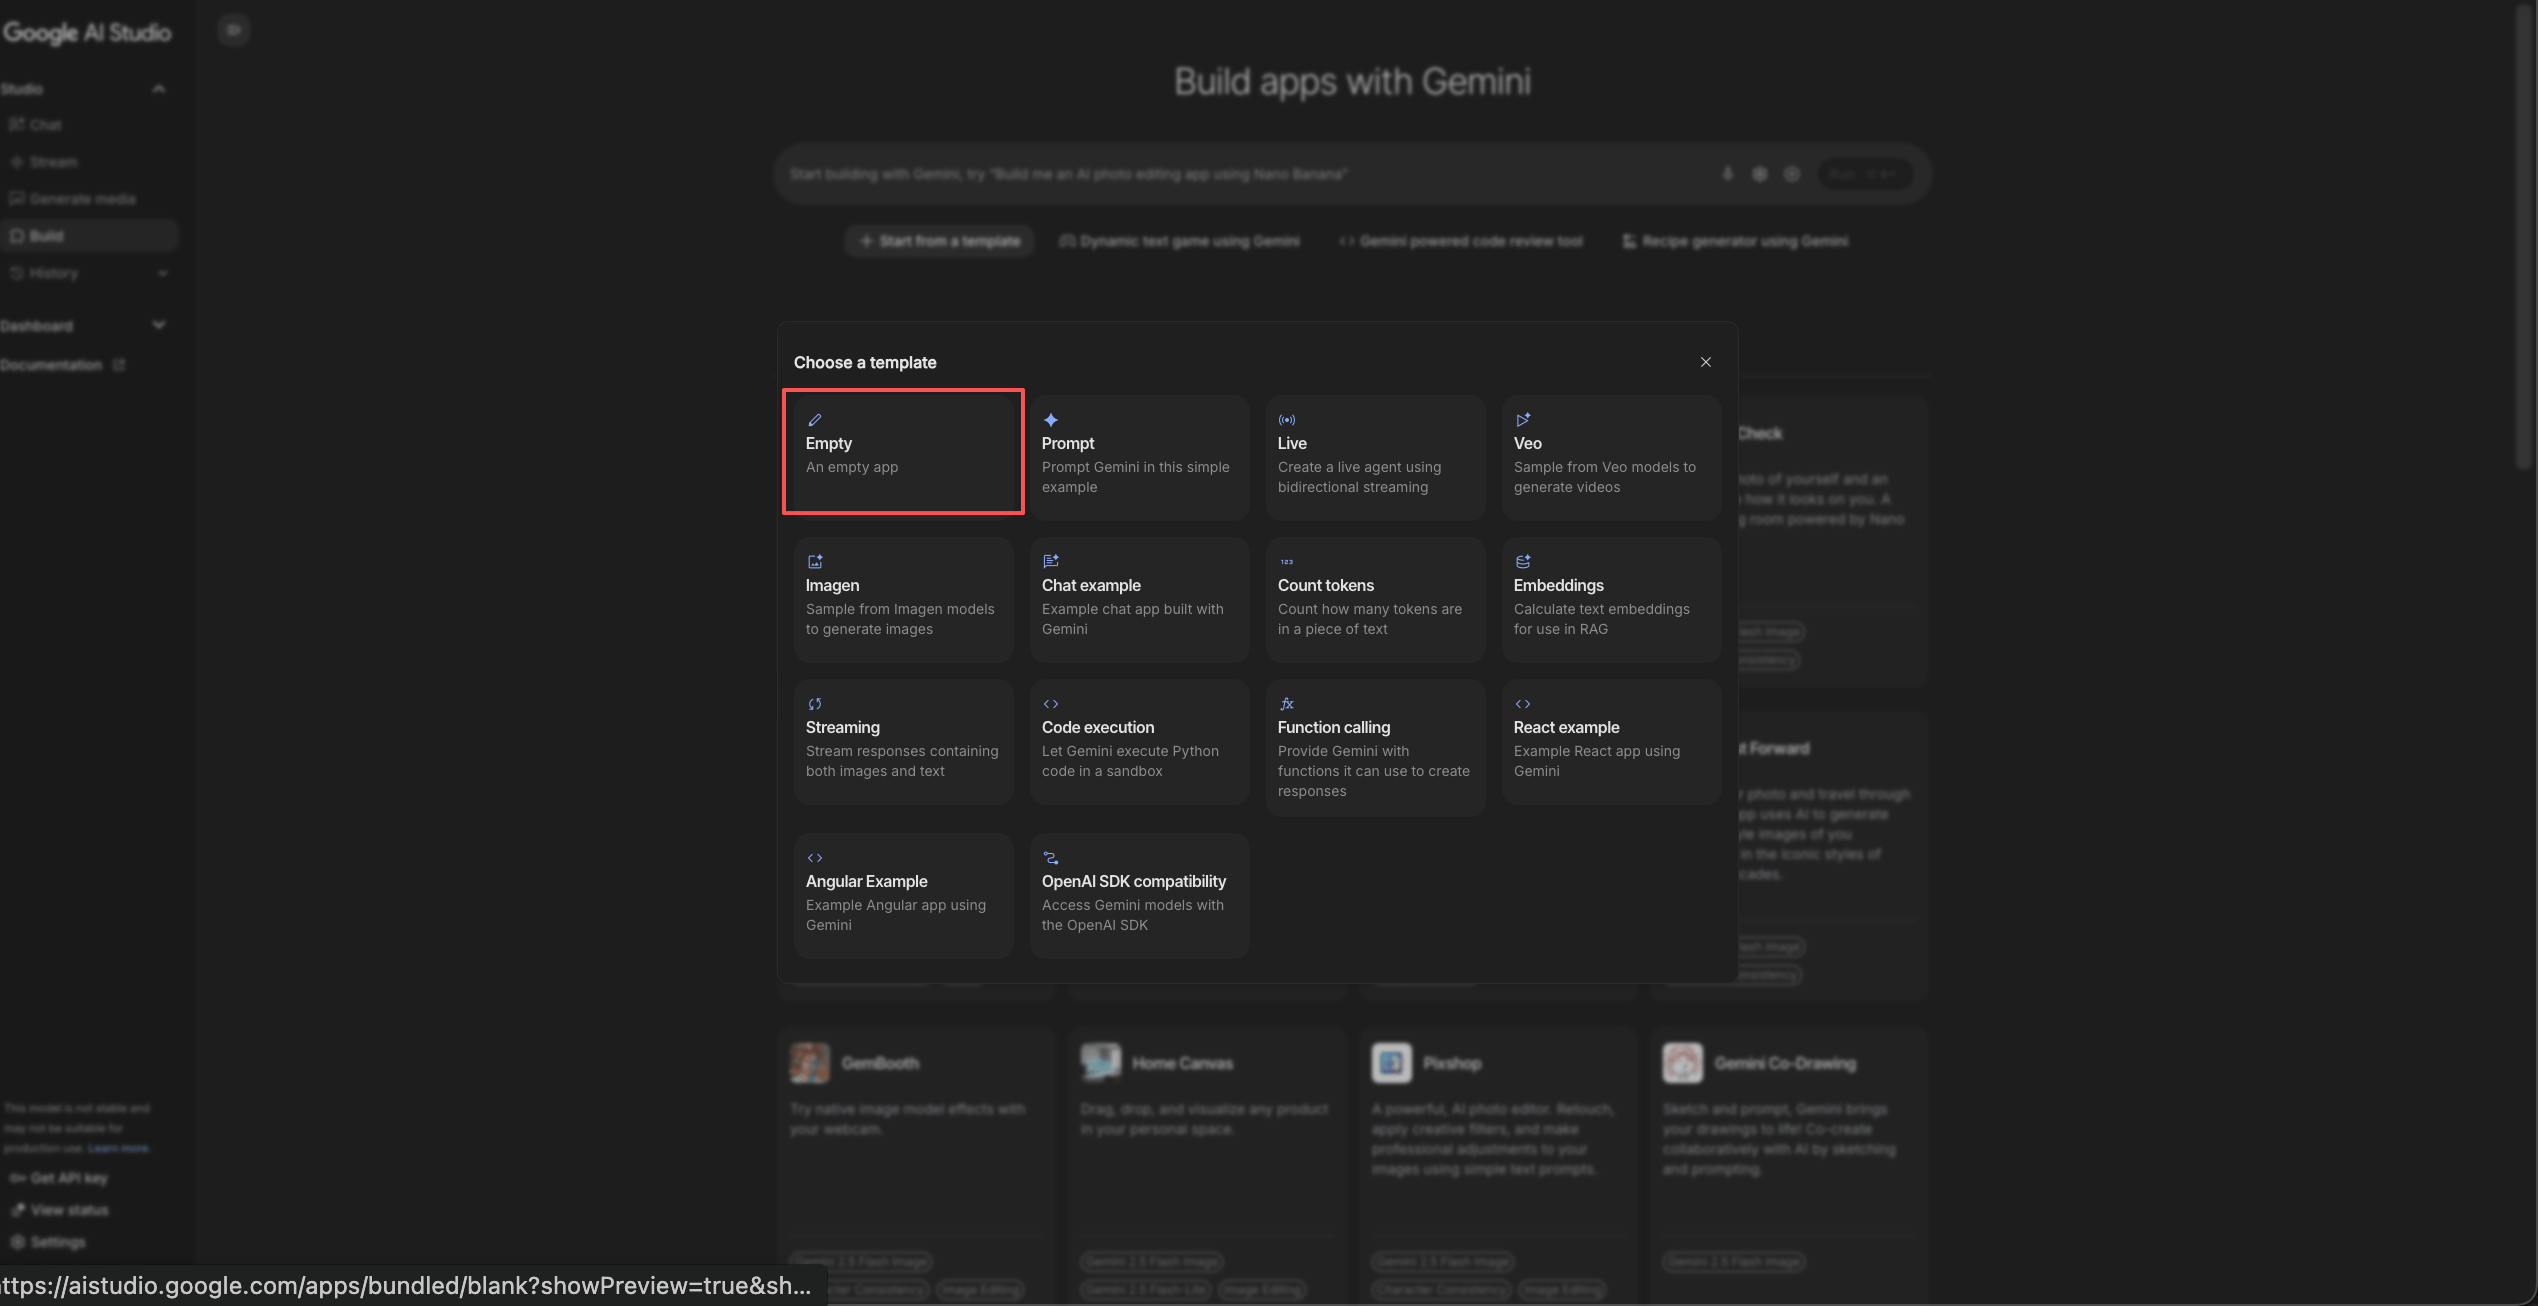Open the Google AI Studio logo home link

tap(88, 33)
